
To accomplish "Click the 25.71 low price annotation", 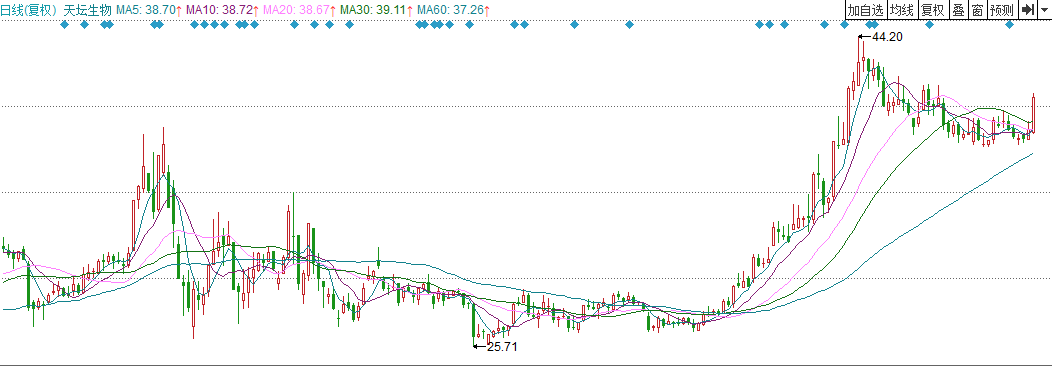I will [502, 347].
